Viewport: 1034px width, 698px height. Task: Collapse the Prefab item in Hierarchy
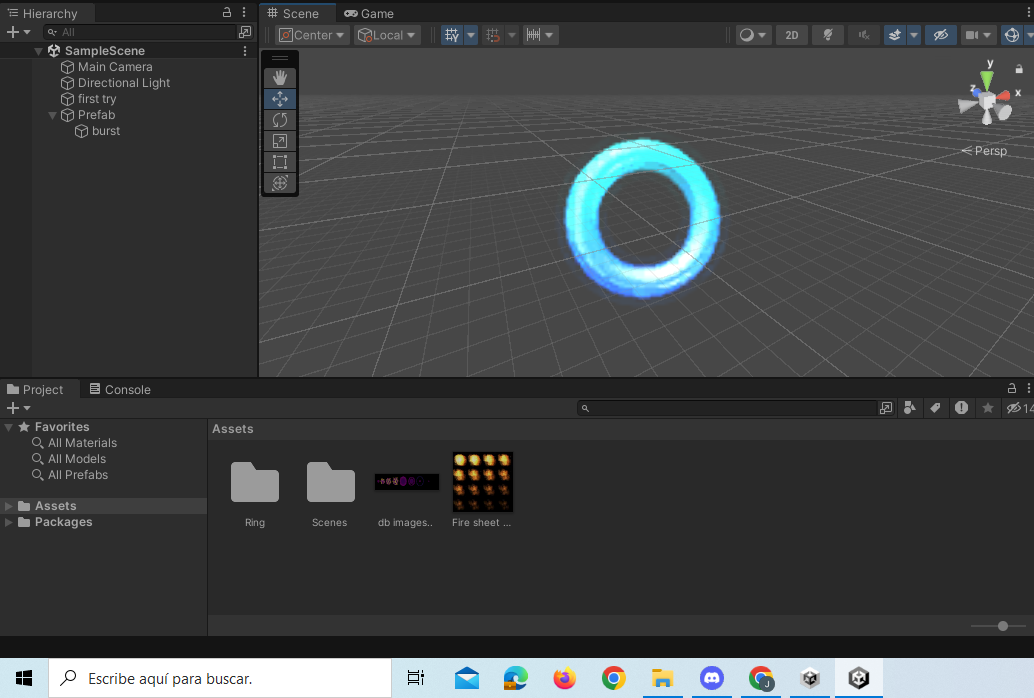pyautogui.click(x=53, y=115)
